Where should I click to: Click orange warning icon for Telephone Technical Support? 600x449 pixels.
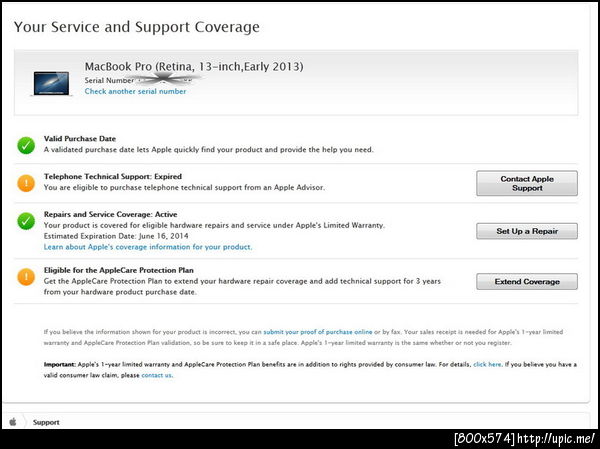tap(26, 183)
